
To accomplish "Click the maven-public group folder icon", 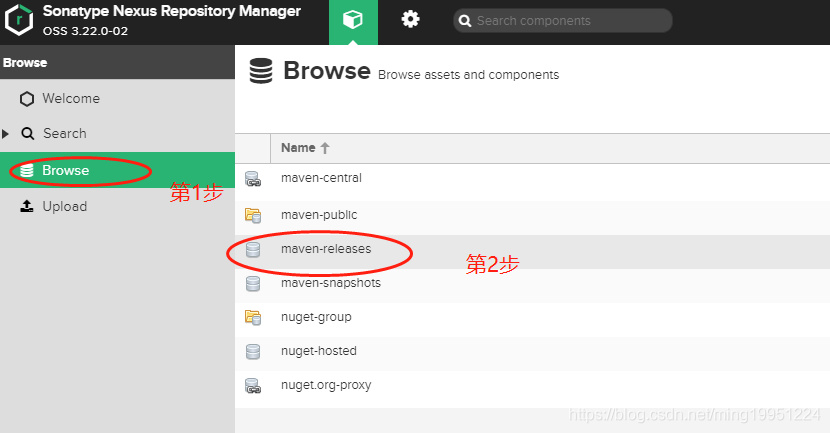I will (253, 215).
